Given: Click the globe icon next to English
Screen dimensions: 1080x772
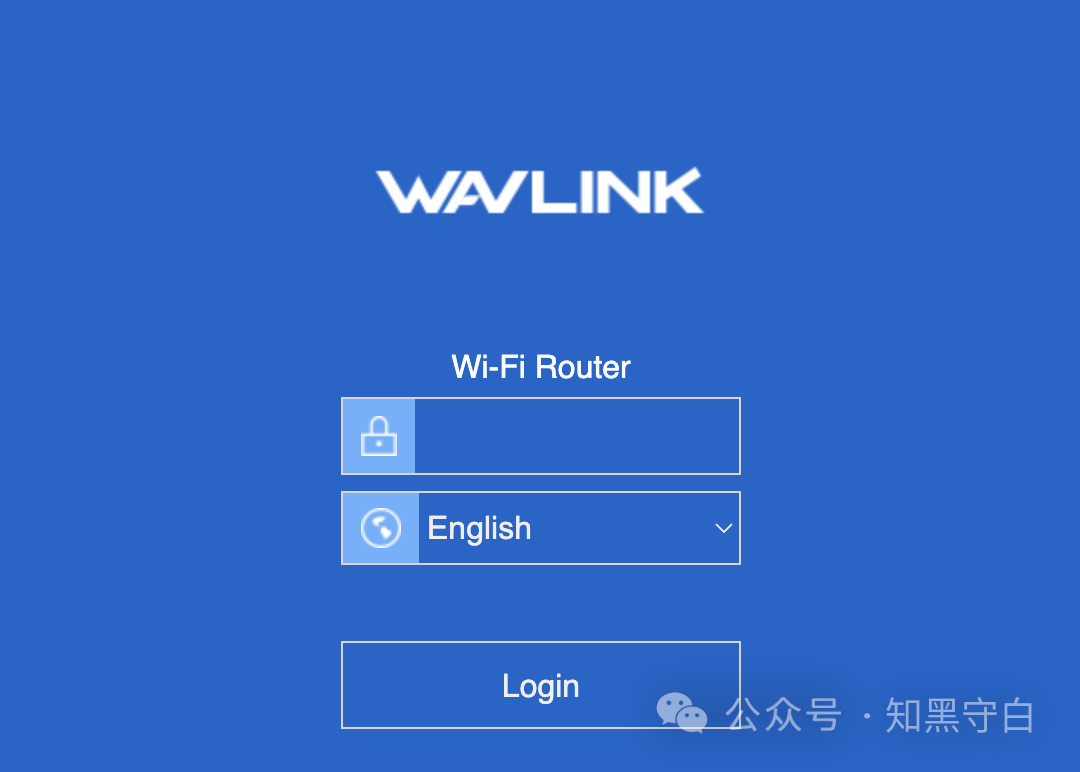Looking at the screenshot, I should click(x=381, y=528).
